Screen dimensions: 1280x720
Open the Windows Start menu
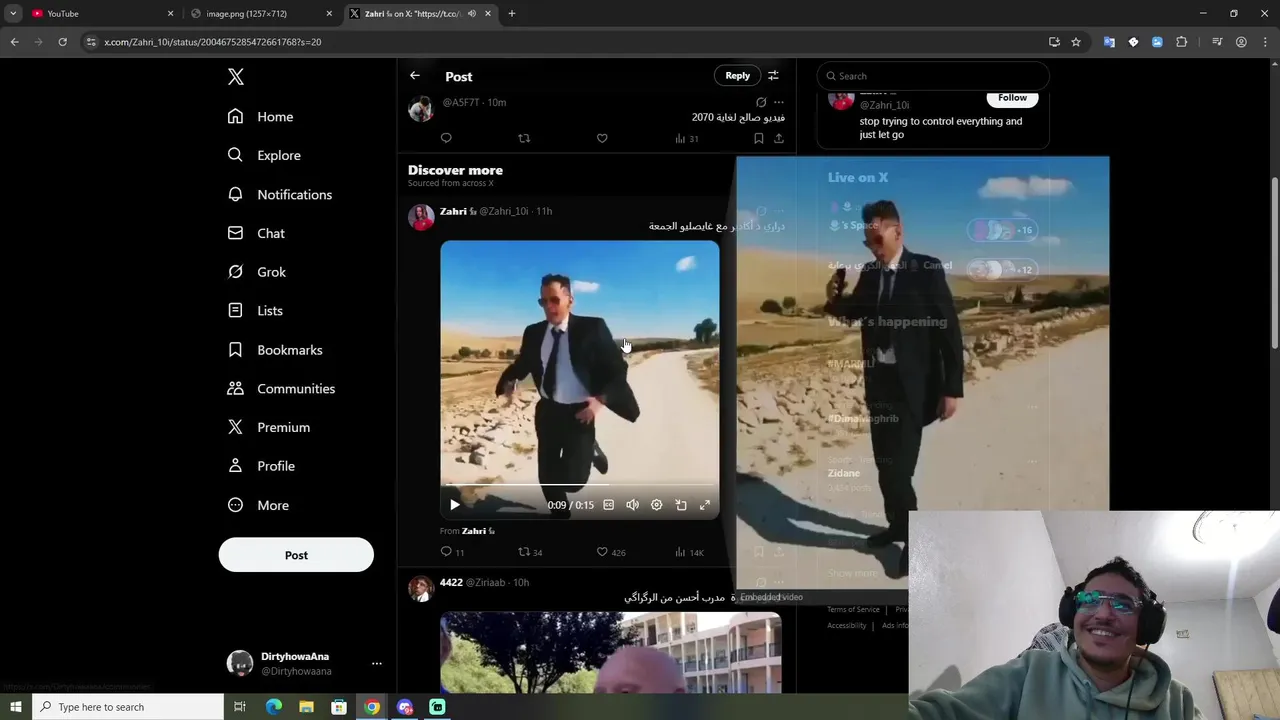(15, 707)
